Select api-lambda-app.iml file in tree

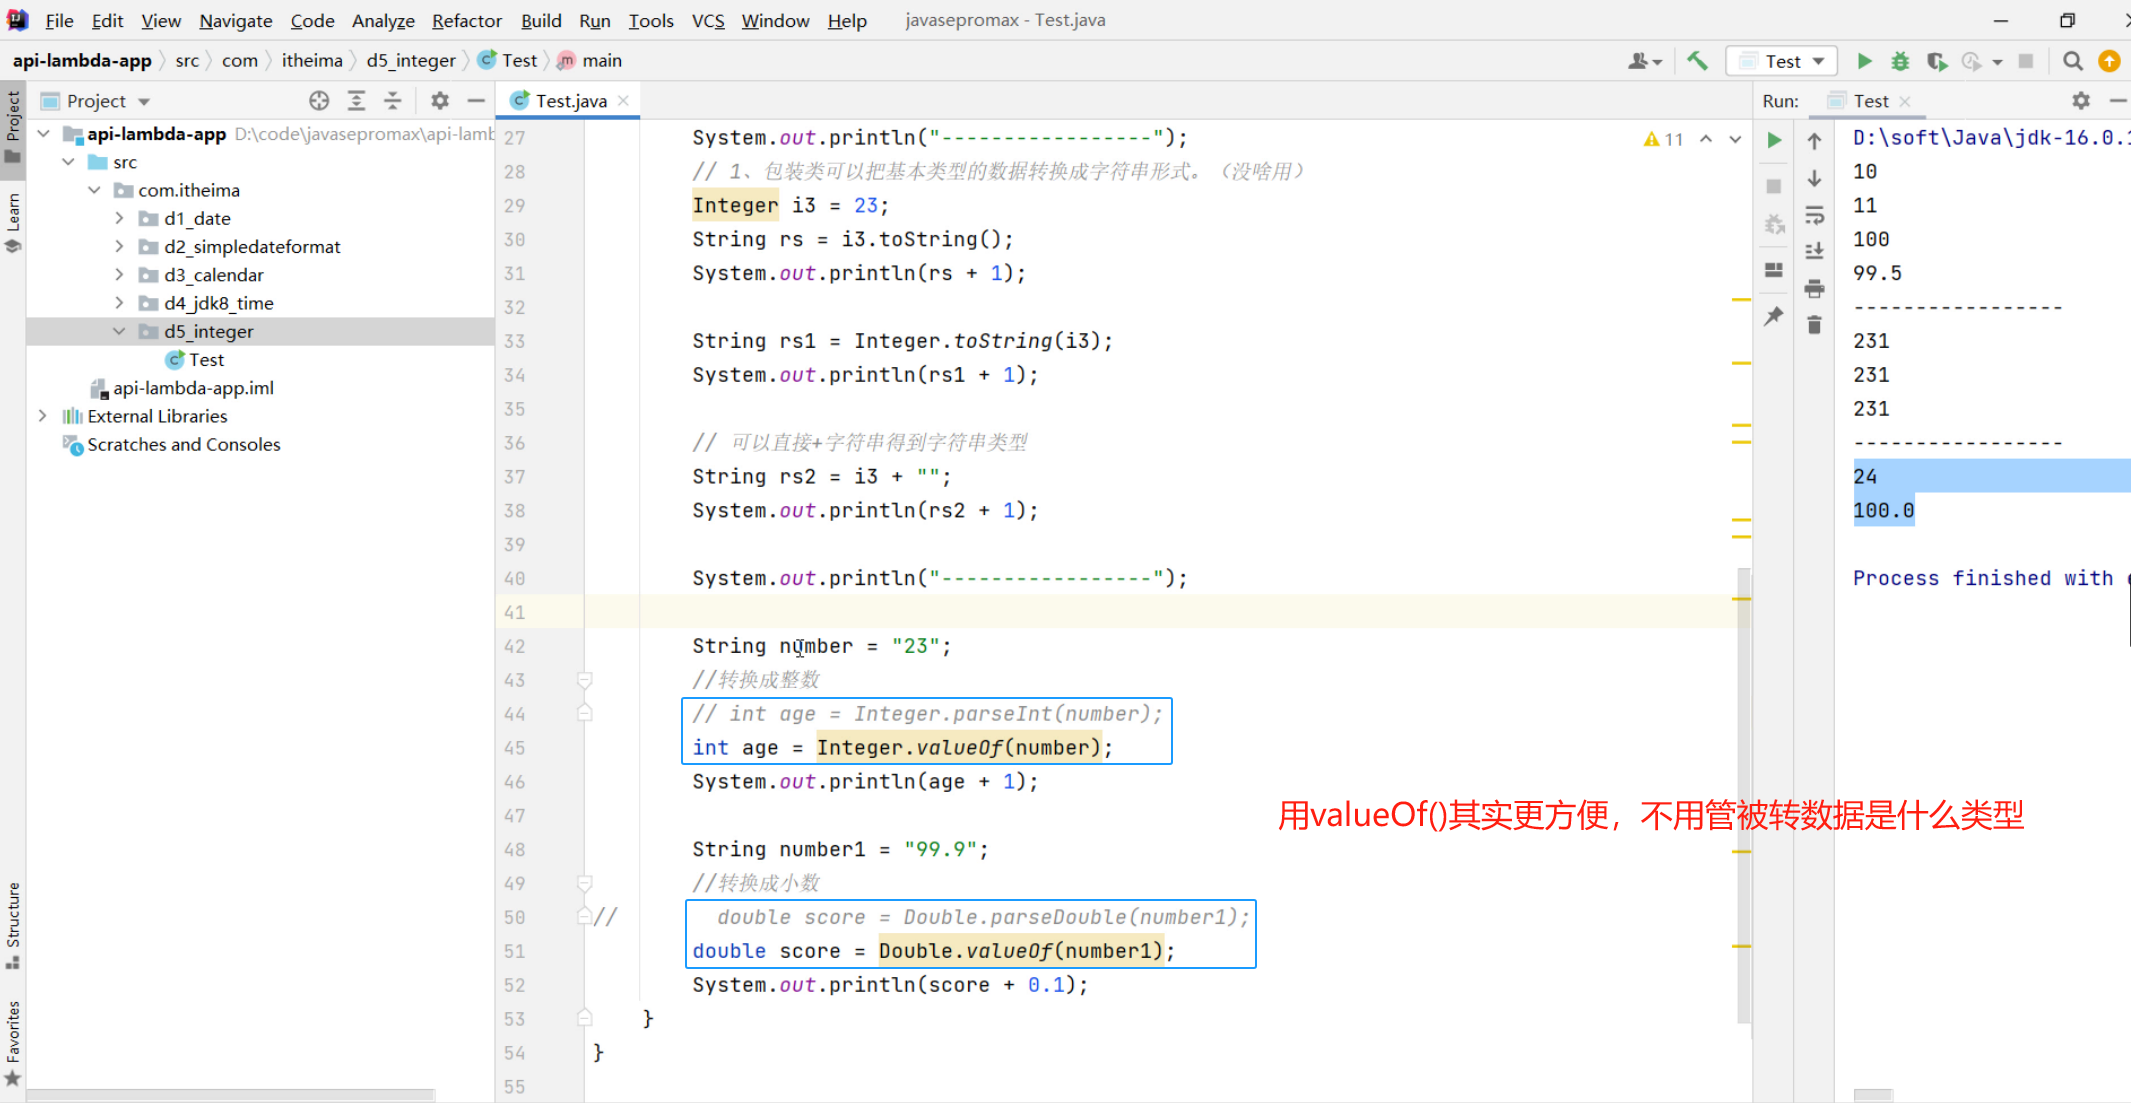pos(193,388)
